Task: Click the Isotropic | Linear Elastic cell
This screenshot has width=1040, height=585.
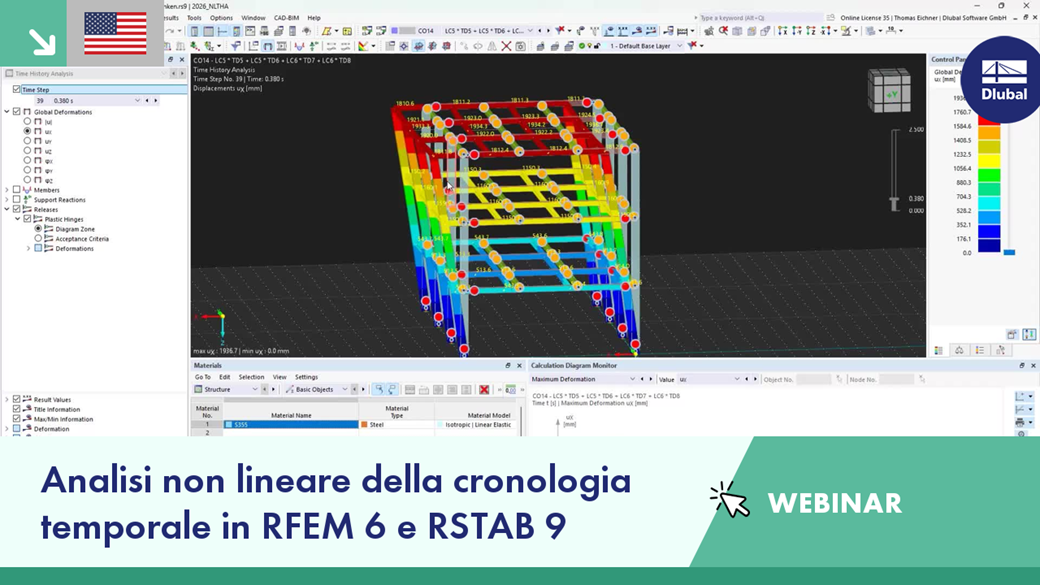Action: click(x=478, y=424)
